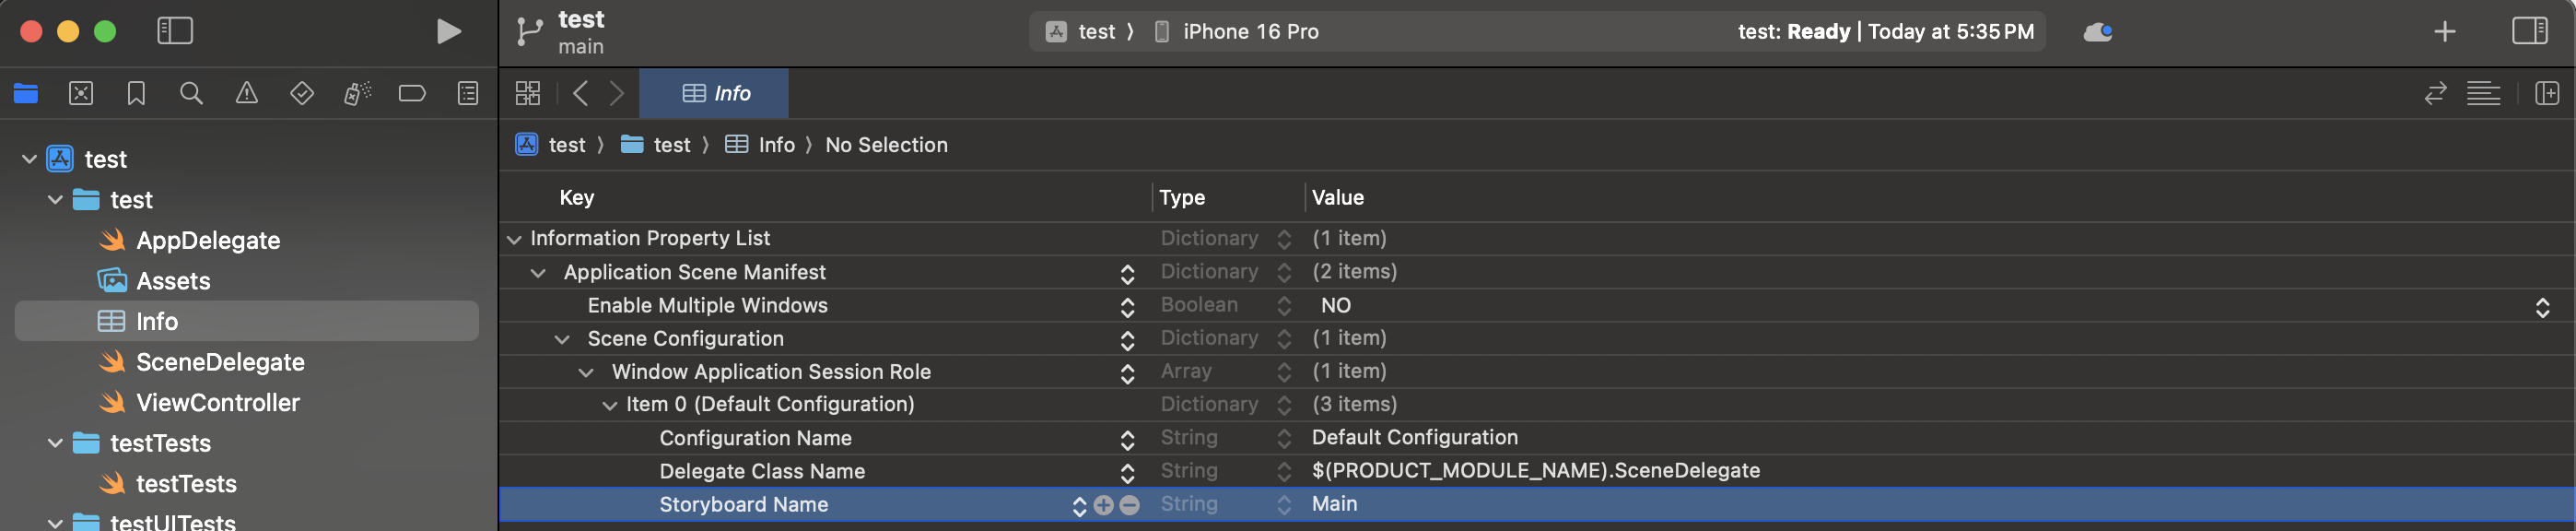The height and width of the screenshot is (531, 2576).
Task: Toggle the left navigator sidebar
Action: tap(176, 31)
